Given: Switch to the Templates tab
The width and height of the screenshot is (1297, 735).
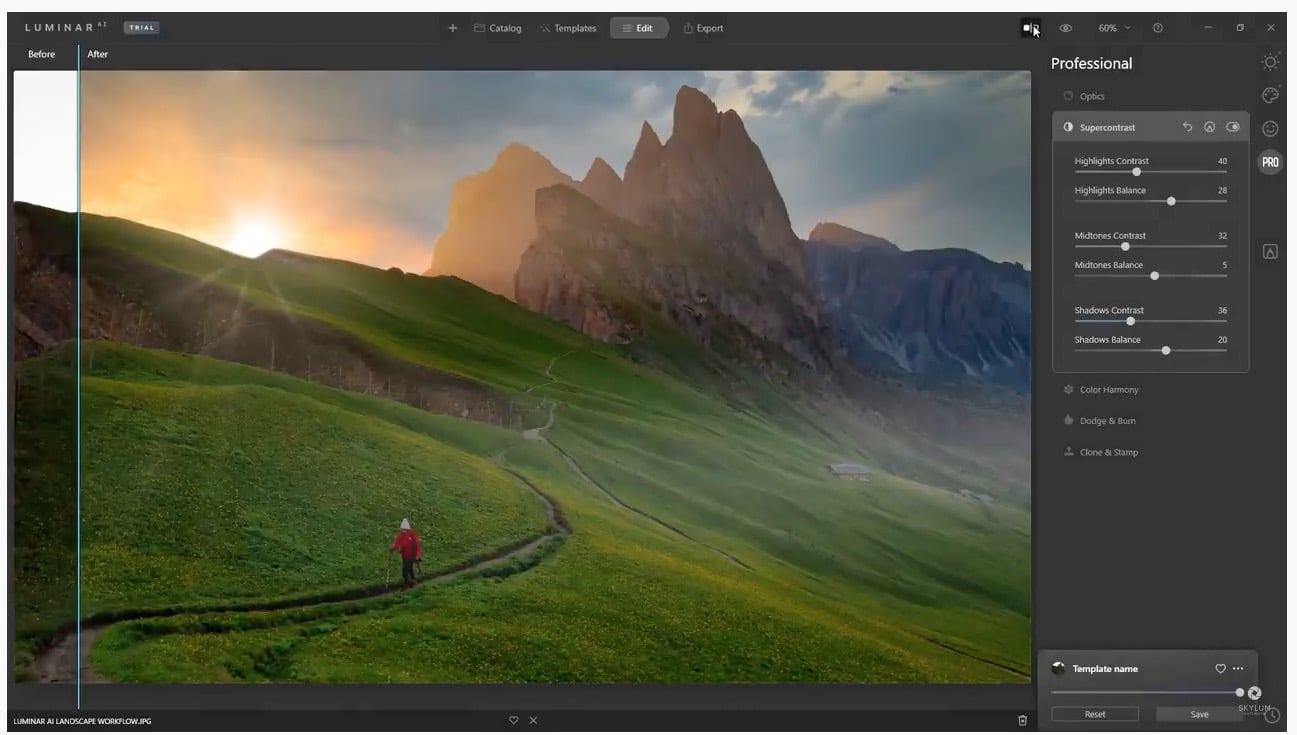Looking at the screenshot, I should [568, 28].
